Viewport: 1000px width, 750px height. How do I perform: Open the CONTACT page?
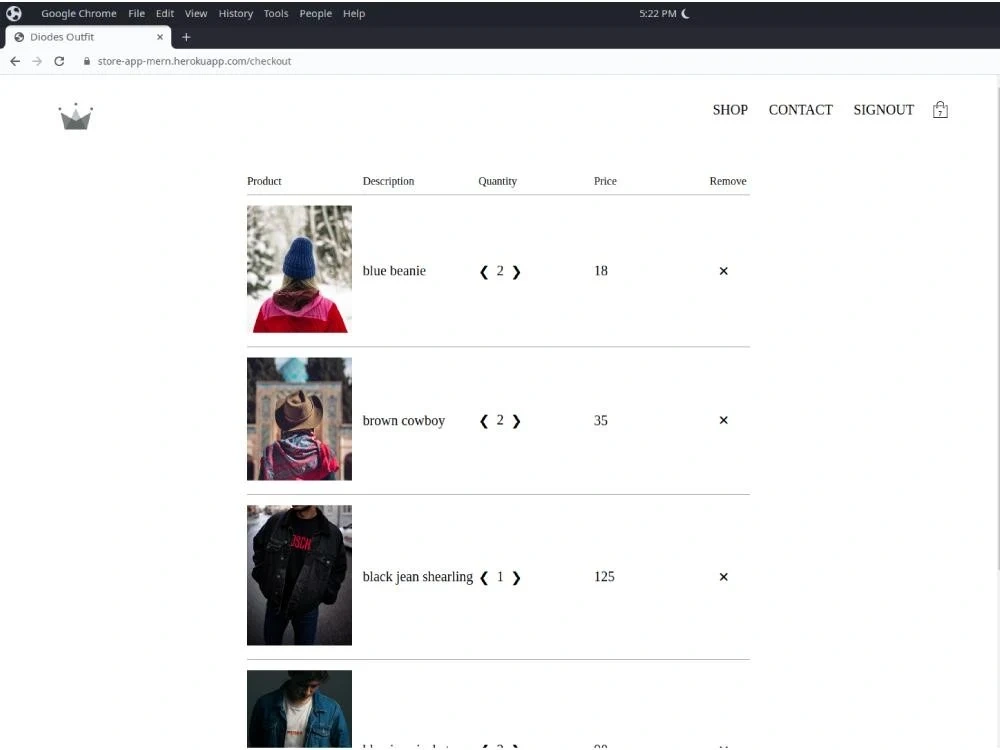tap(800, 110)
